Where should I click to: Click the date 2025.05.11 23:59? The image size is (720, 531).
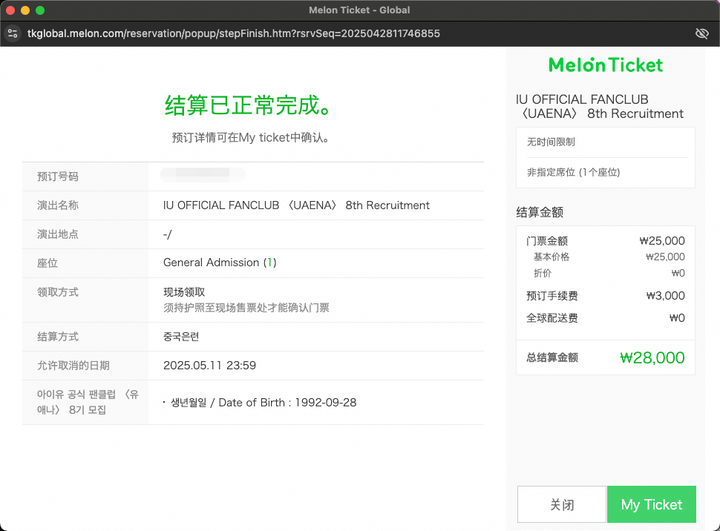210,366
